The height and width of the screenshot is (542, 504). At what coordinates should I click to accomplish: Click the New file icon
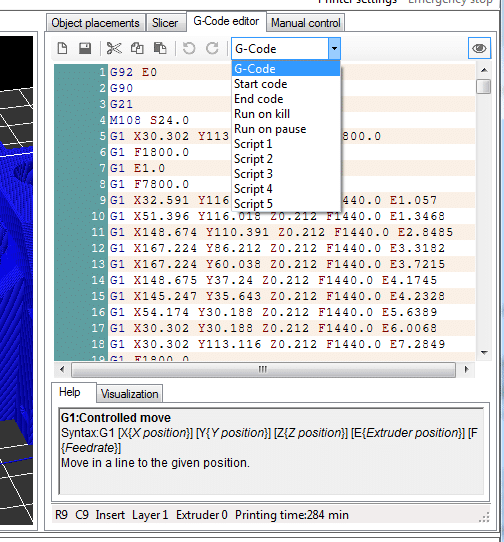(x=62, y=48)
